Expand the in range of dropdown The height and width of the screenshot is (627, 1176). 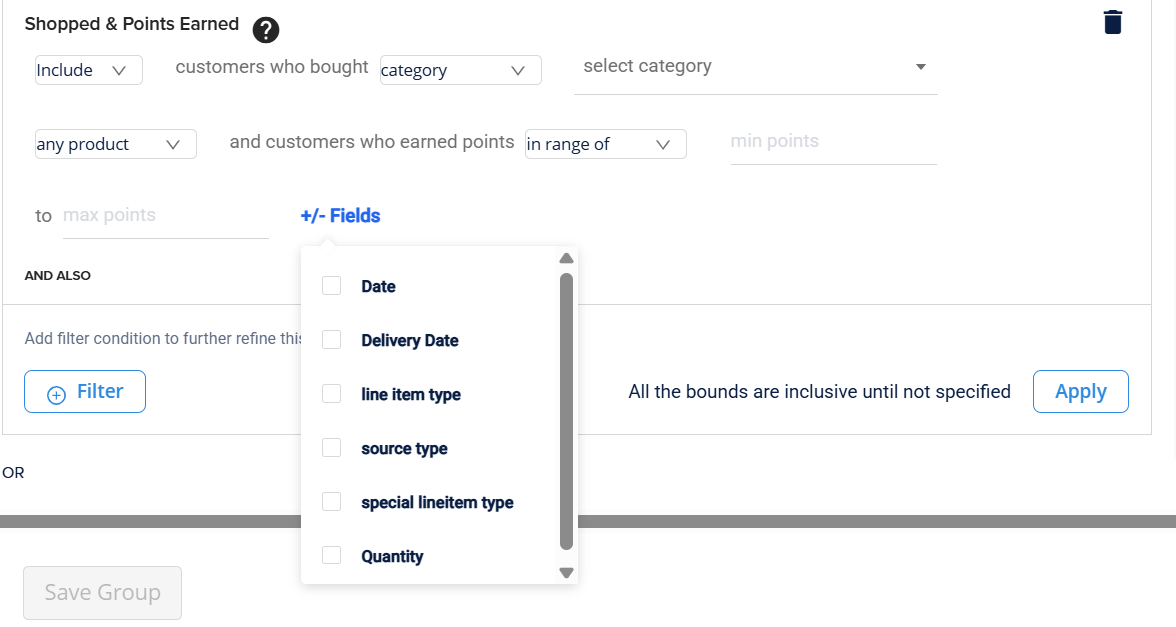tap(605, 144)
